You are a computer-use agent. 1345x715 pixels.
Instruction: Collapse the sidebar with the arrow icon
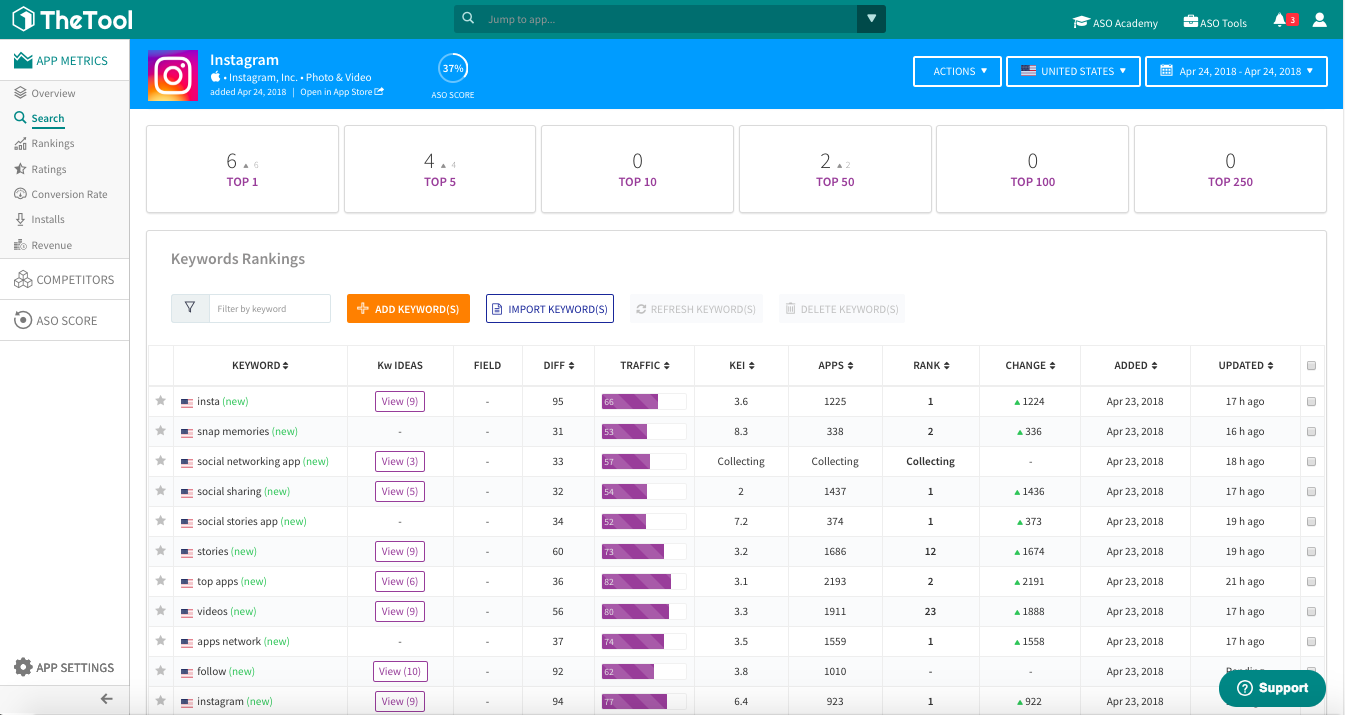(x=107, y=699)
